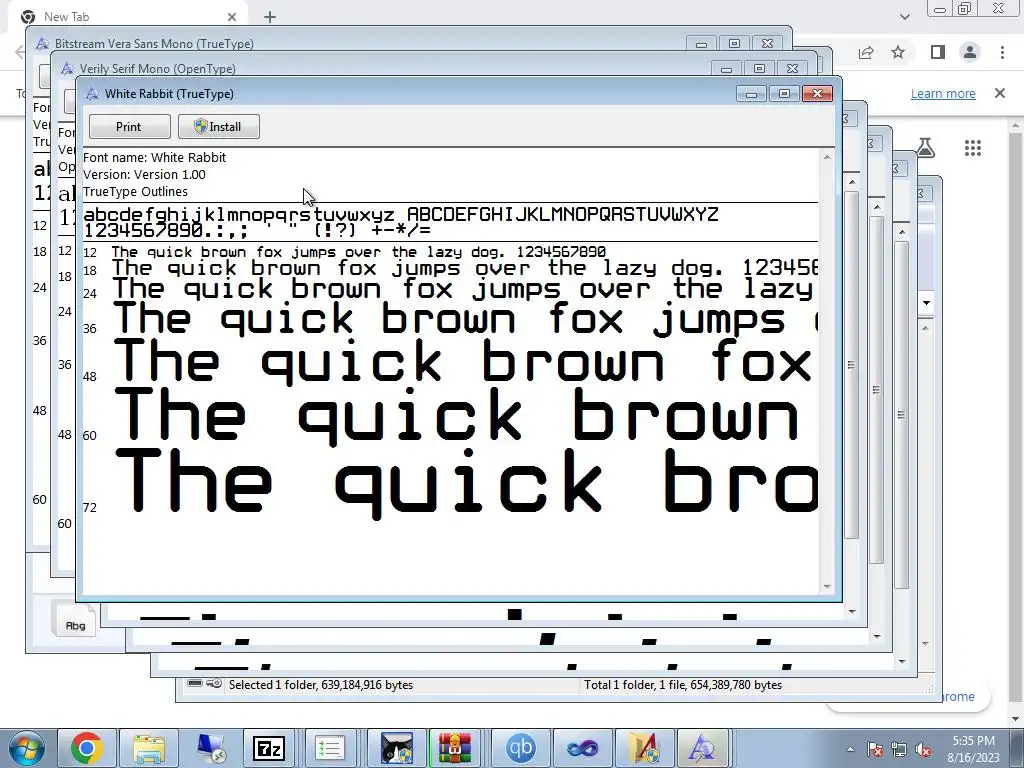Open Search Labs flask icon

[926, 148]
